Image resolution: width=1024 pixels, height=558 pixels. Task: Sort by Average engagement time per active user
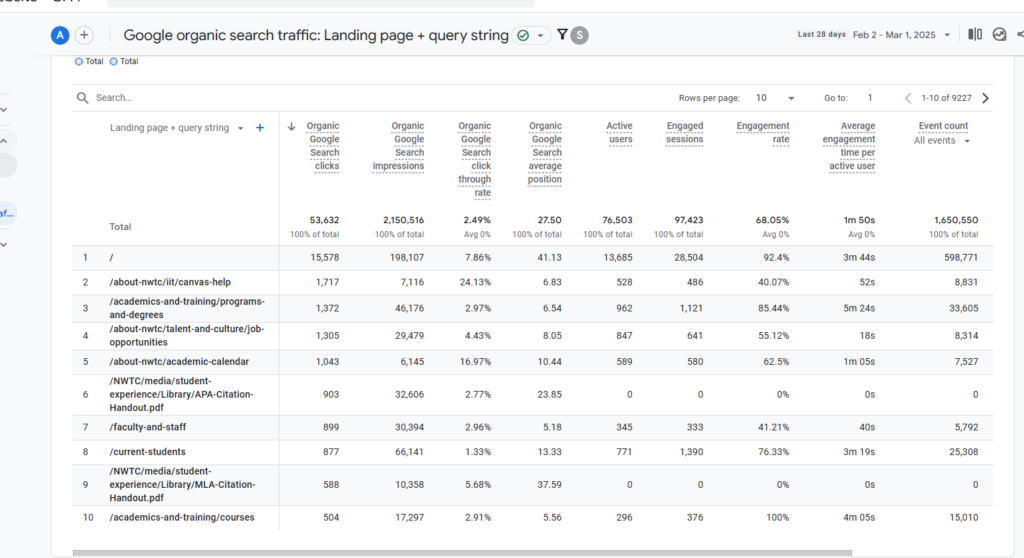tap(849, 146)
